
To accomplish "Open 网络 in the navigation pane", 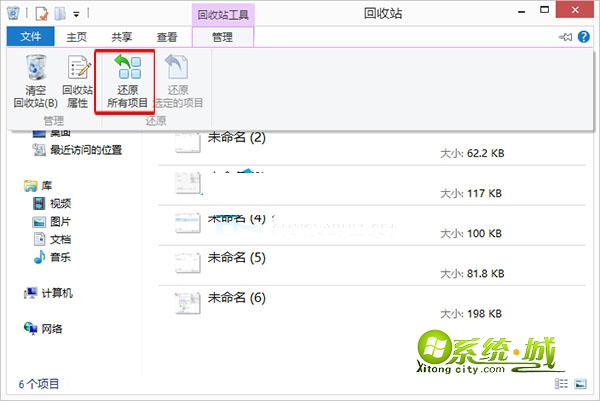I will 50,328.
